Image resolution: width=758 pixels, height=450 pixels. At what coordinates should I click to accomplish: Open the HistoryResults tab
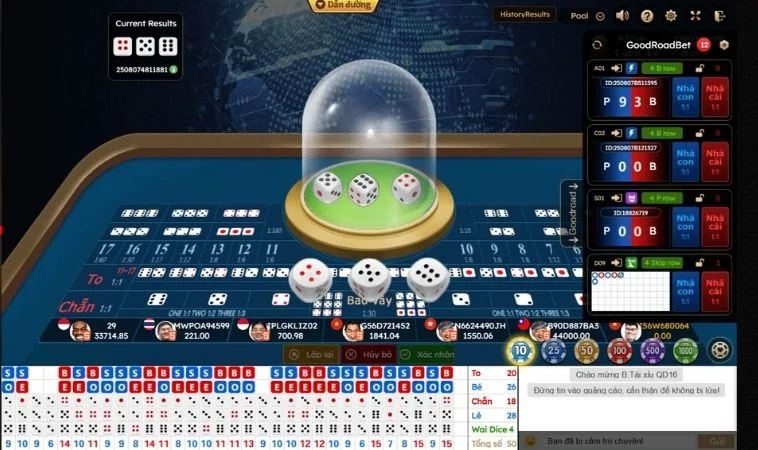[525, 15]
